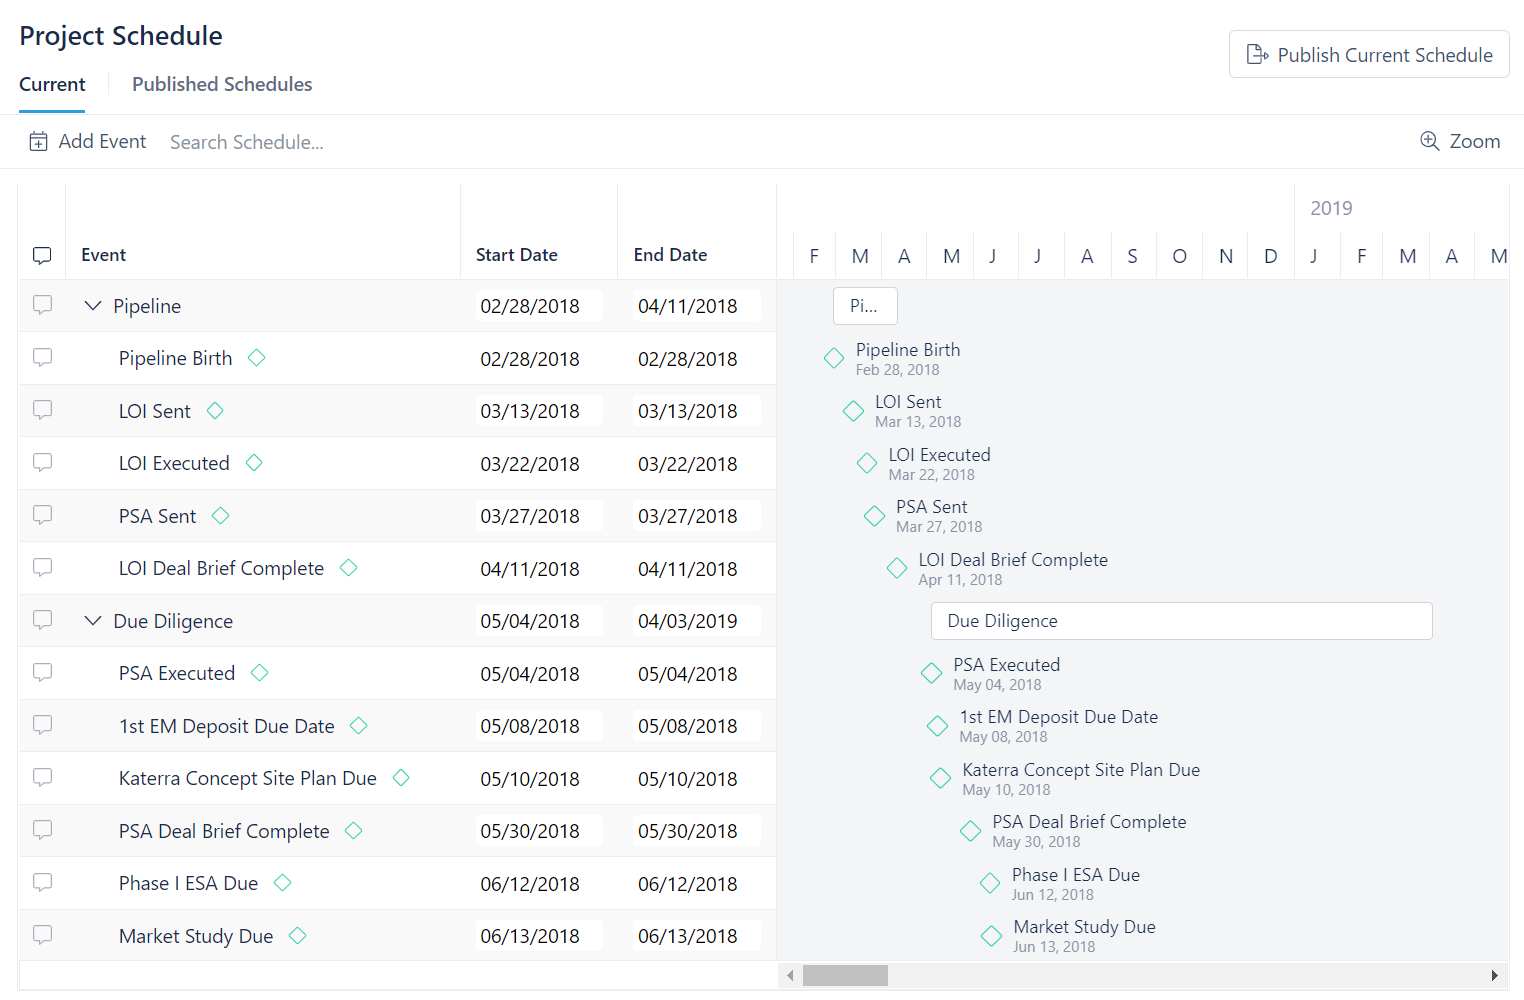Click the Publish Current Schedule button
1524x1000 pixels.
pyautogui.click(x=1368, y=54)
